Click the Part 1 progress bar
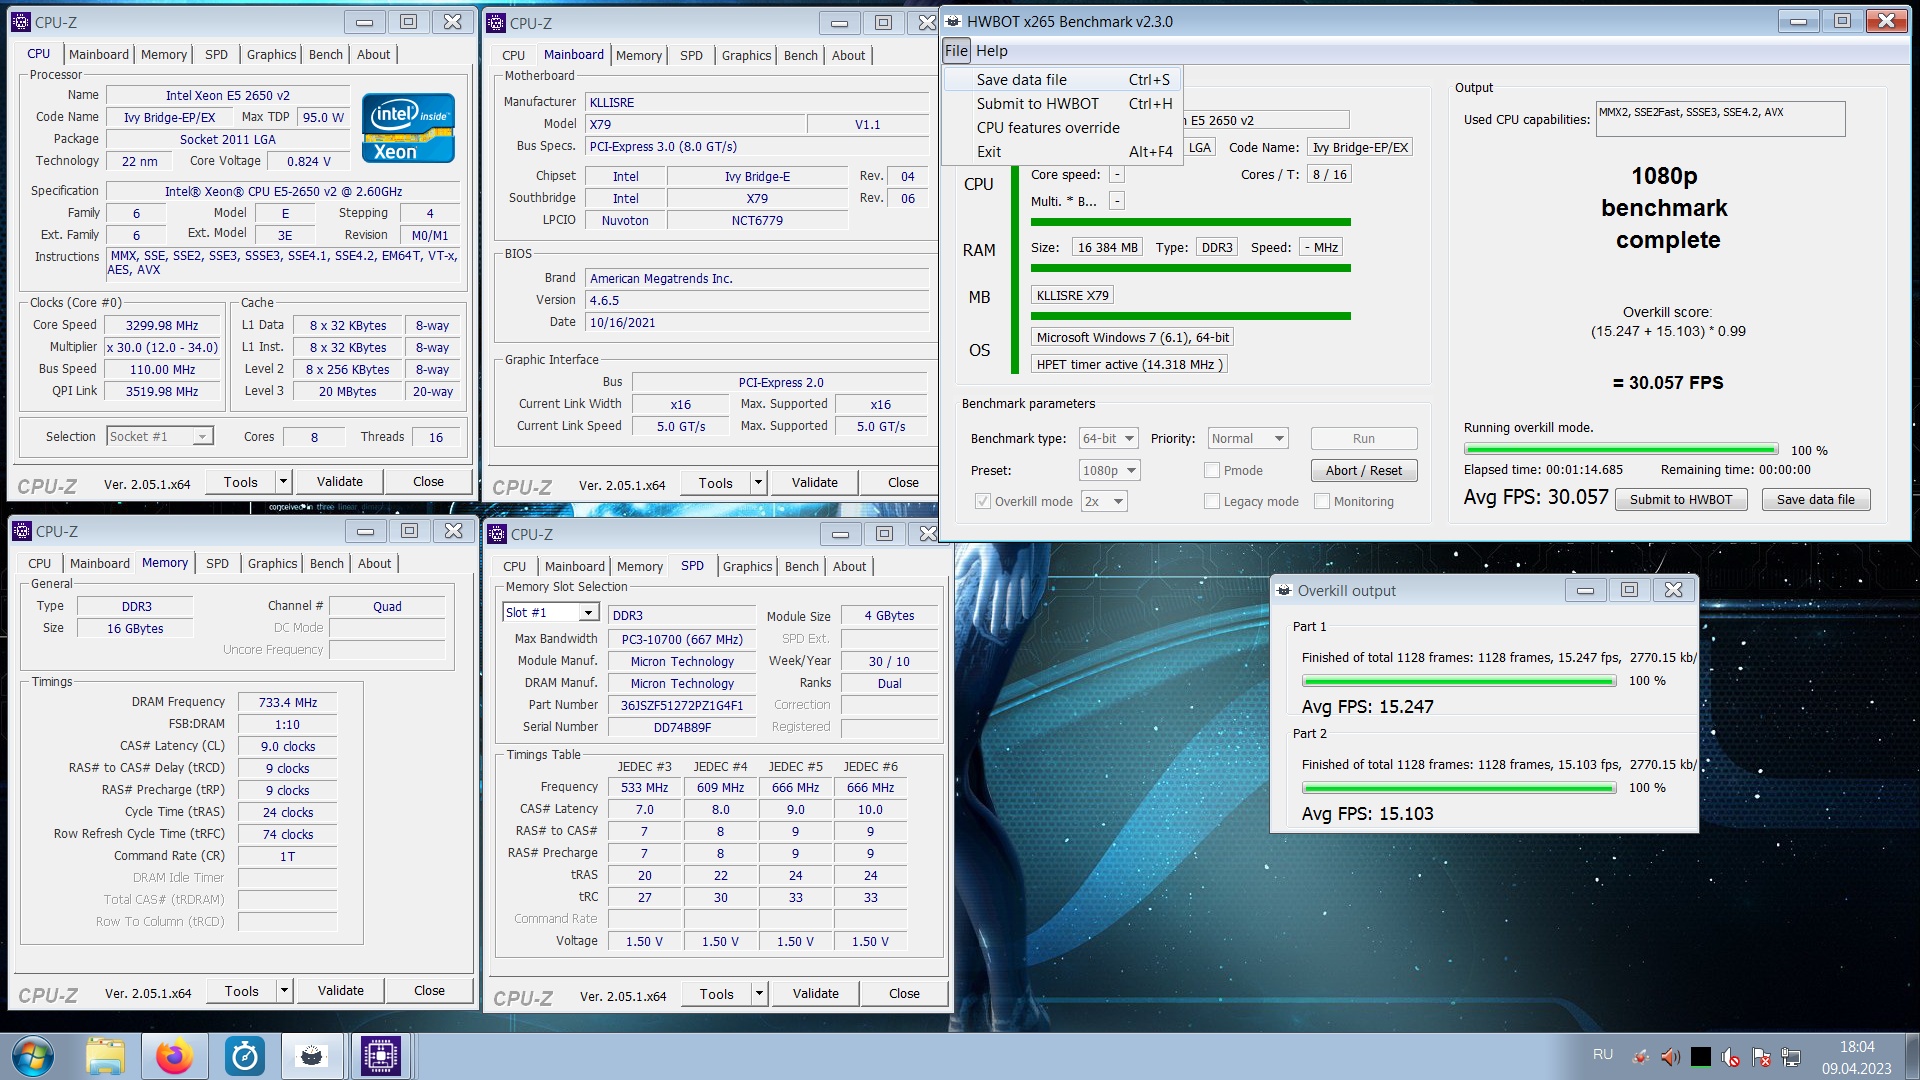 pos(1459,681)
